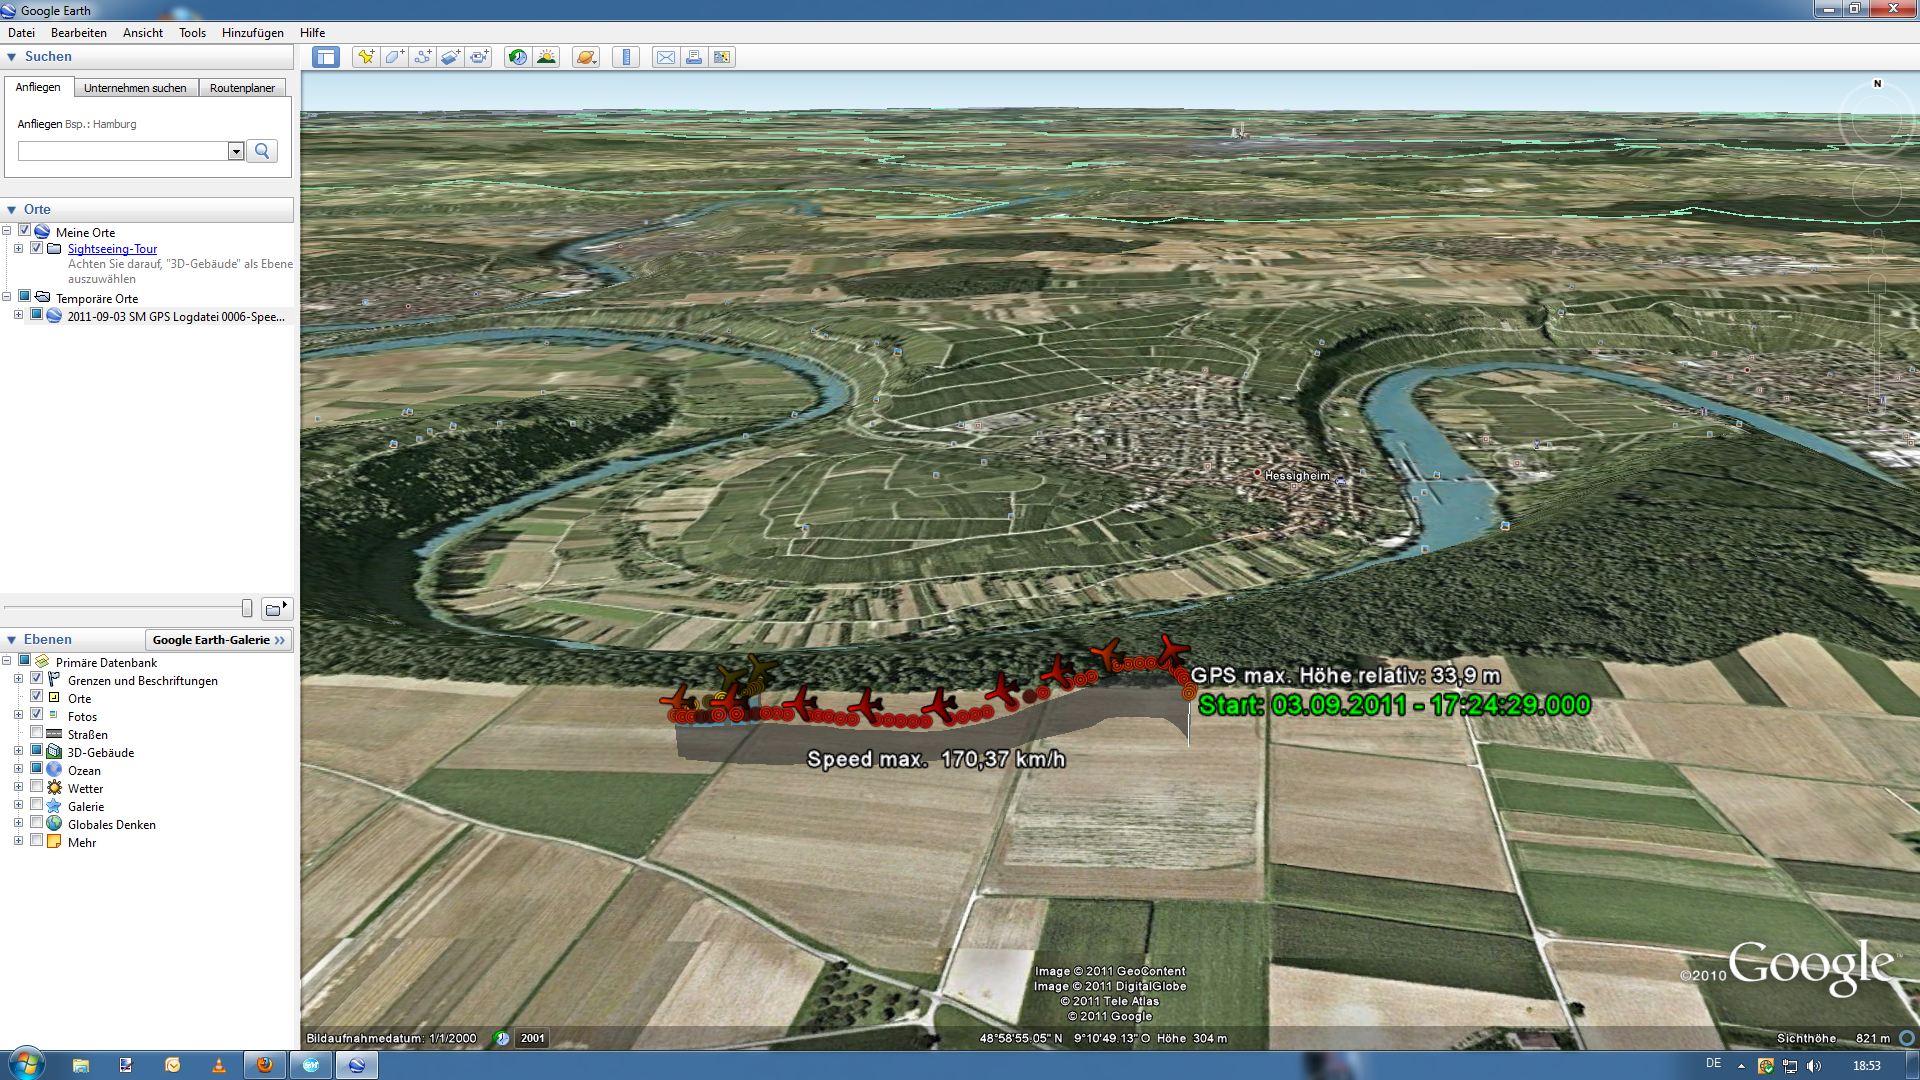Collapse the Orte panel triangle
This screenshot has width=1920, height=1080.
12,210
